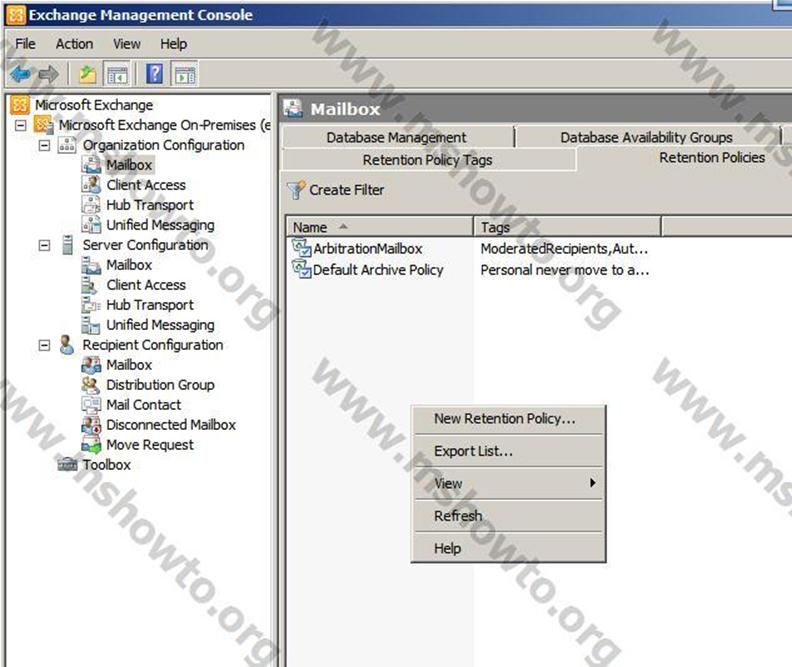Viewport: 792px width, 667px height.
Task: Select Mailbox under Organization Configuration
Action: (x=129, y=165)
